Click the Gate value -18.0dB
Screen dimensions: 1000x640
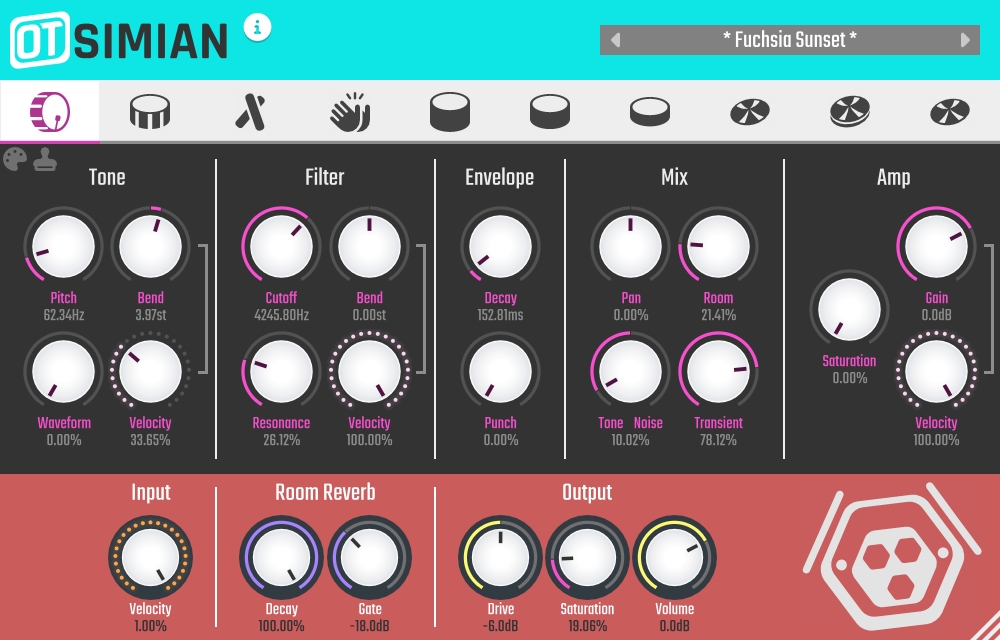[x=369, y=626]
